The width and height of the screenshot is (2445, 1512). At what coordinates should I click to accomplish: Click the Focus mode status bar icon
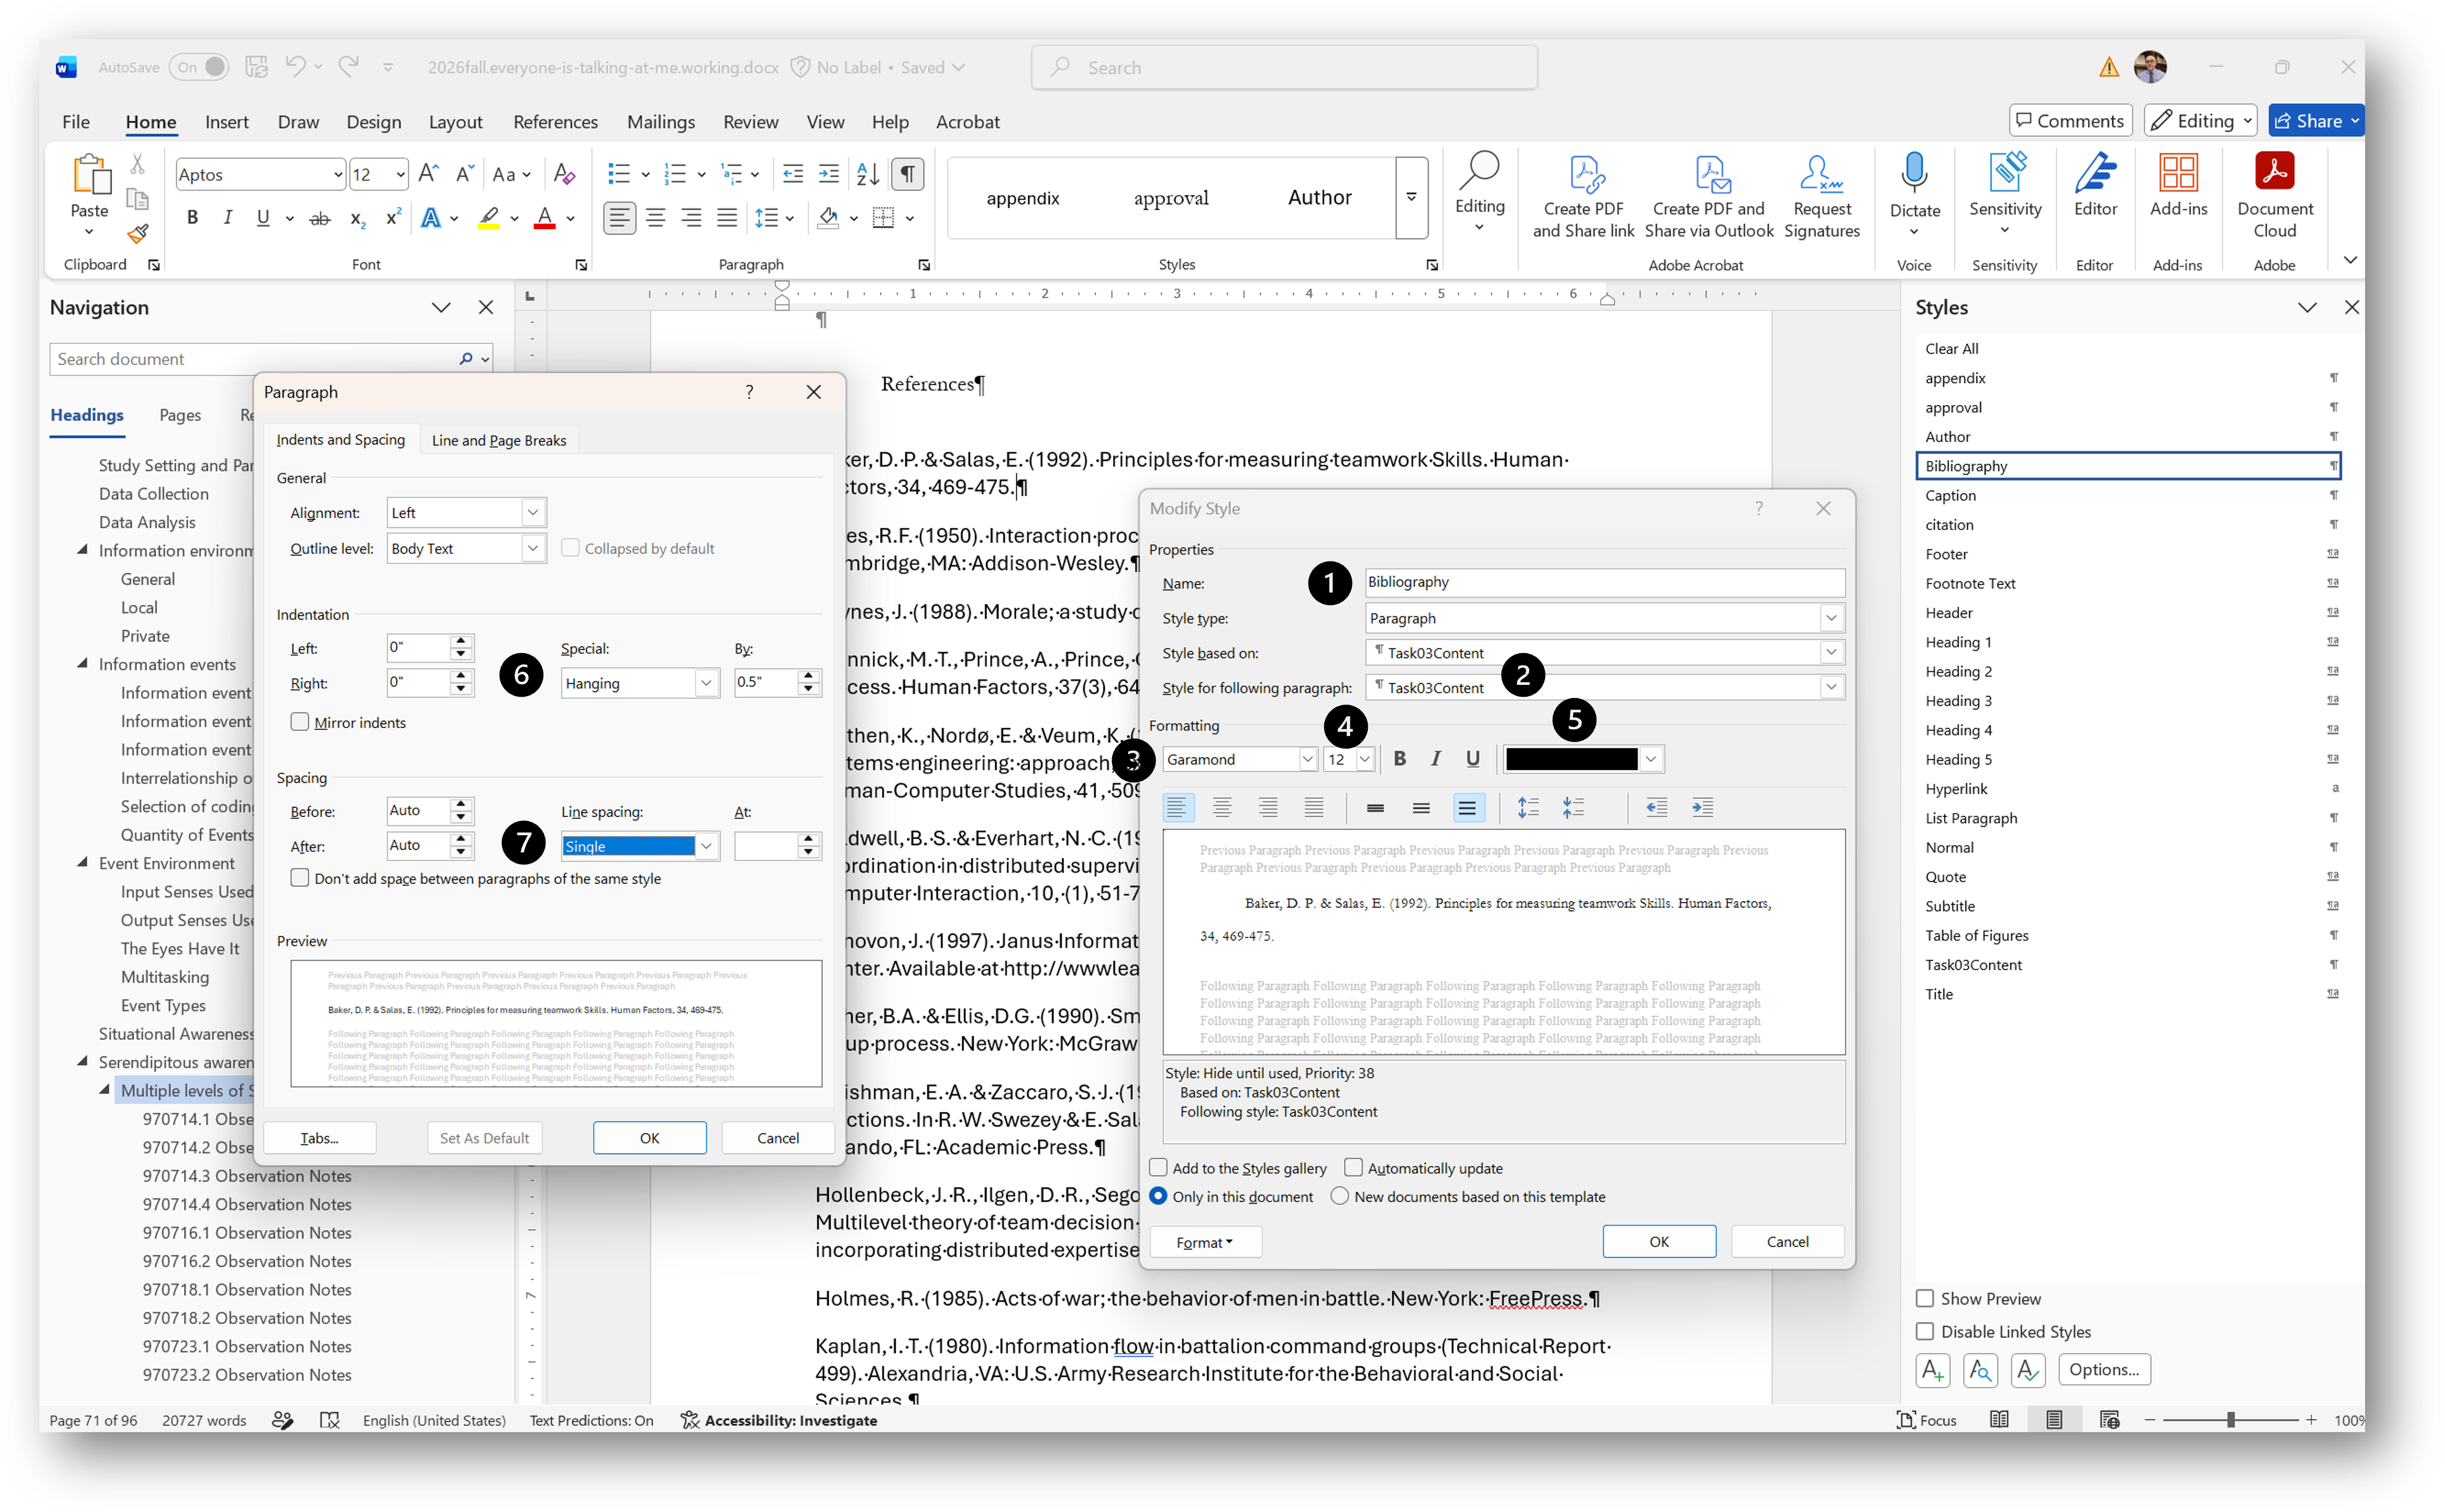(1926, 1420)
